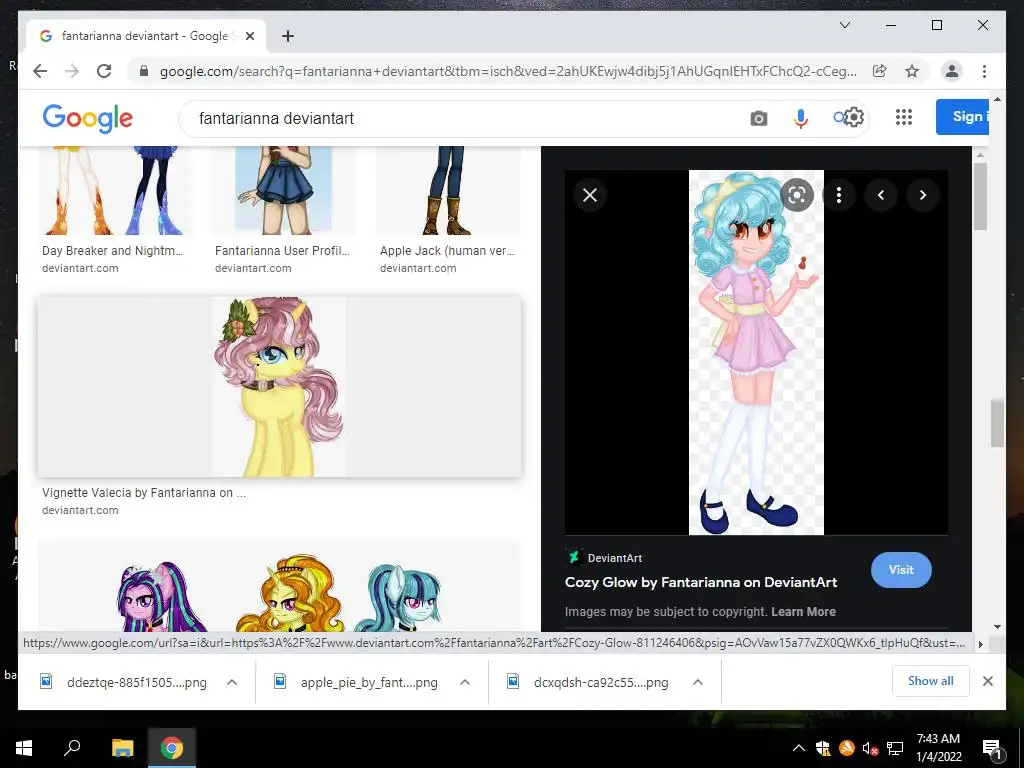Go back to the previous page
This screenshot has width=1024, height=768.
40,71
